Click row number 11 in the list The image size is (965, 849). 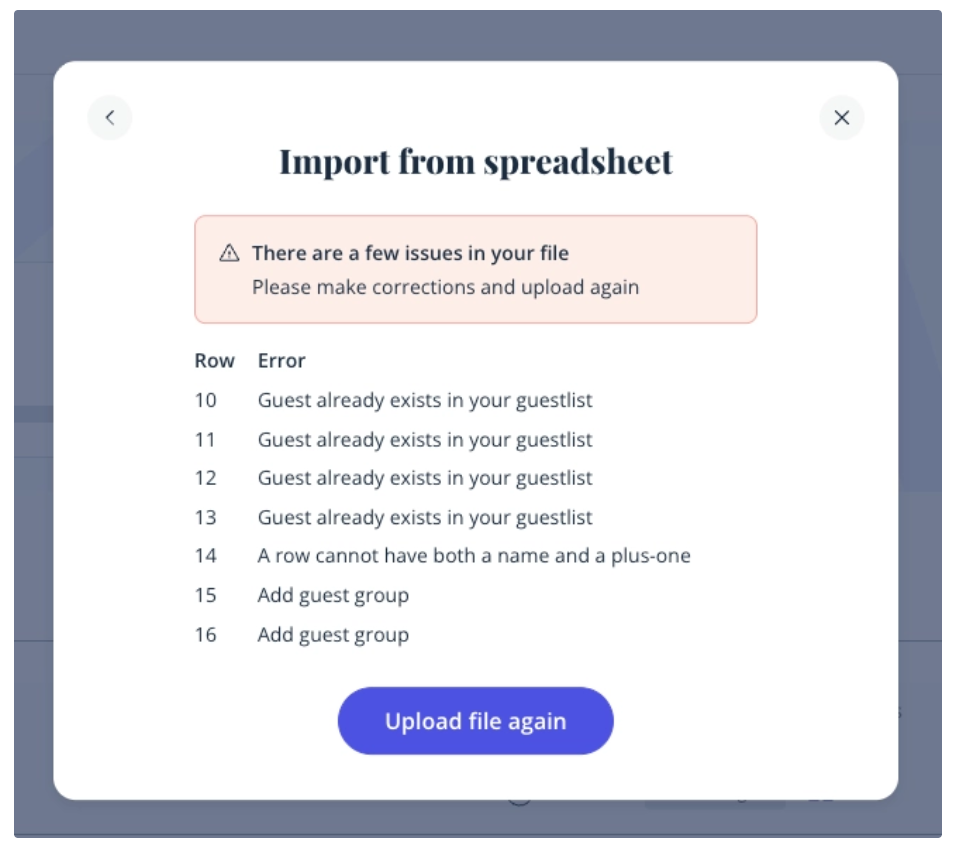click(205, 440)
